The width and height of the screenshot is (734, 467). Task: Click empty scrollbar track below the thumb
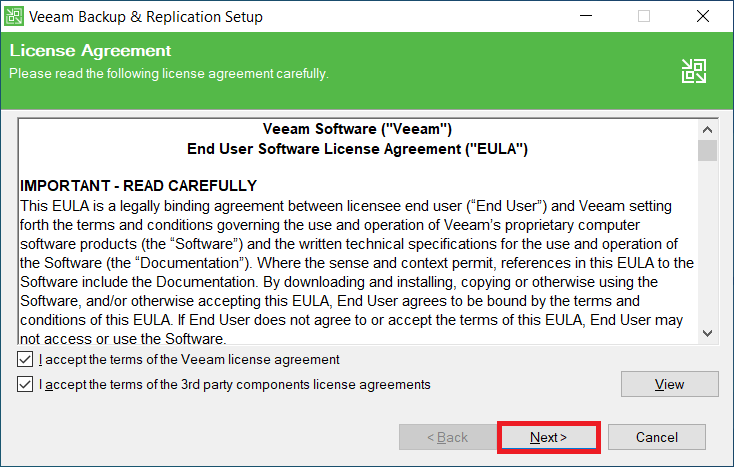[708, 250]
